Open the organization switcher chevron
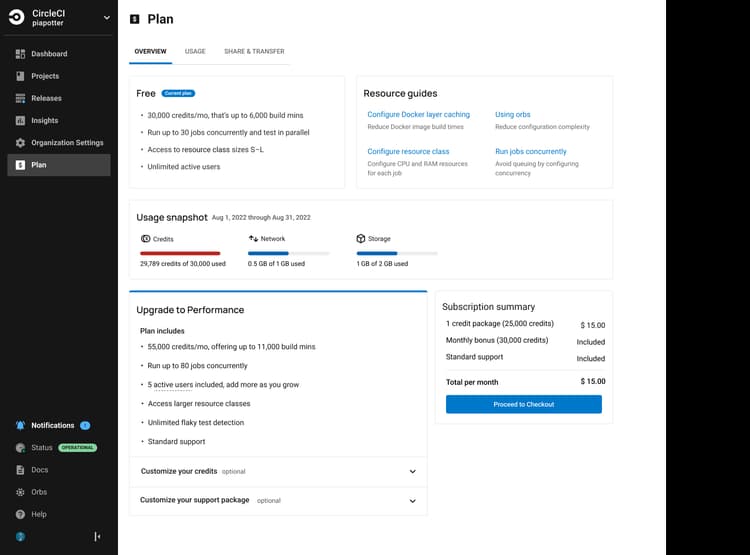 pyautogui.click(x=107, y=18)
